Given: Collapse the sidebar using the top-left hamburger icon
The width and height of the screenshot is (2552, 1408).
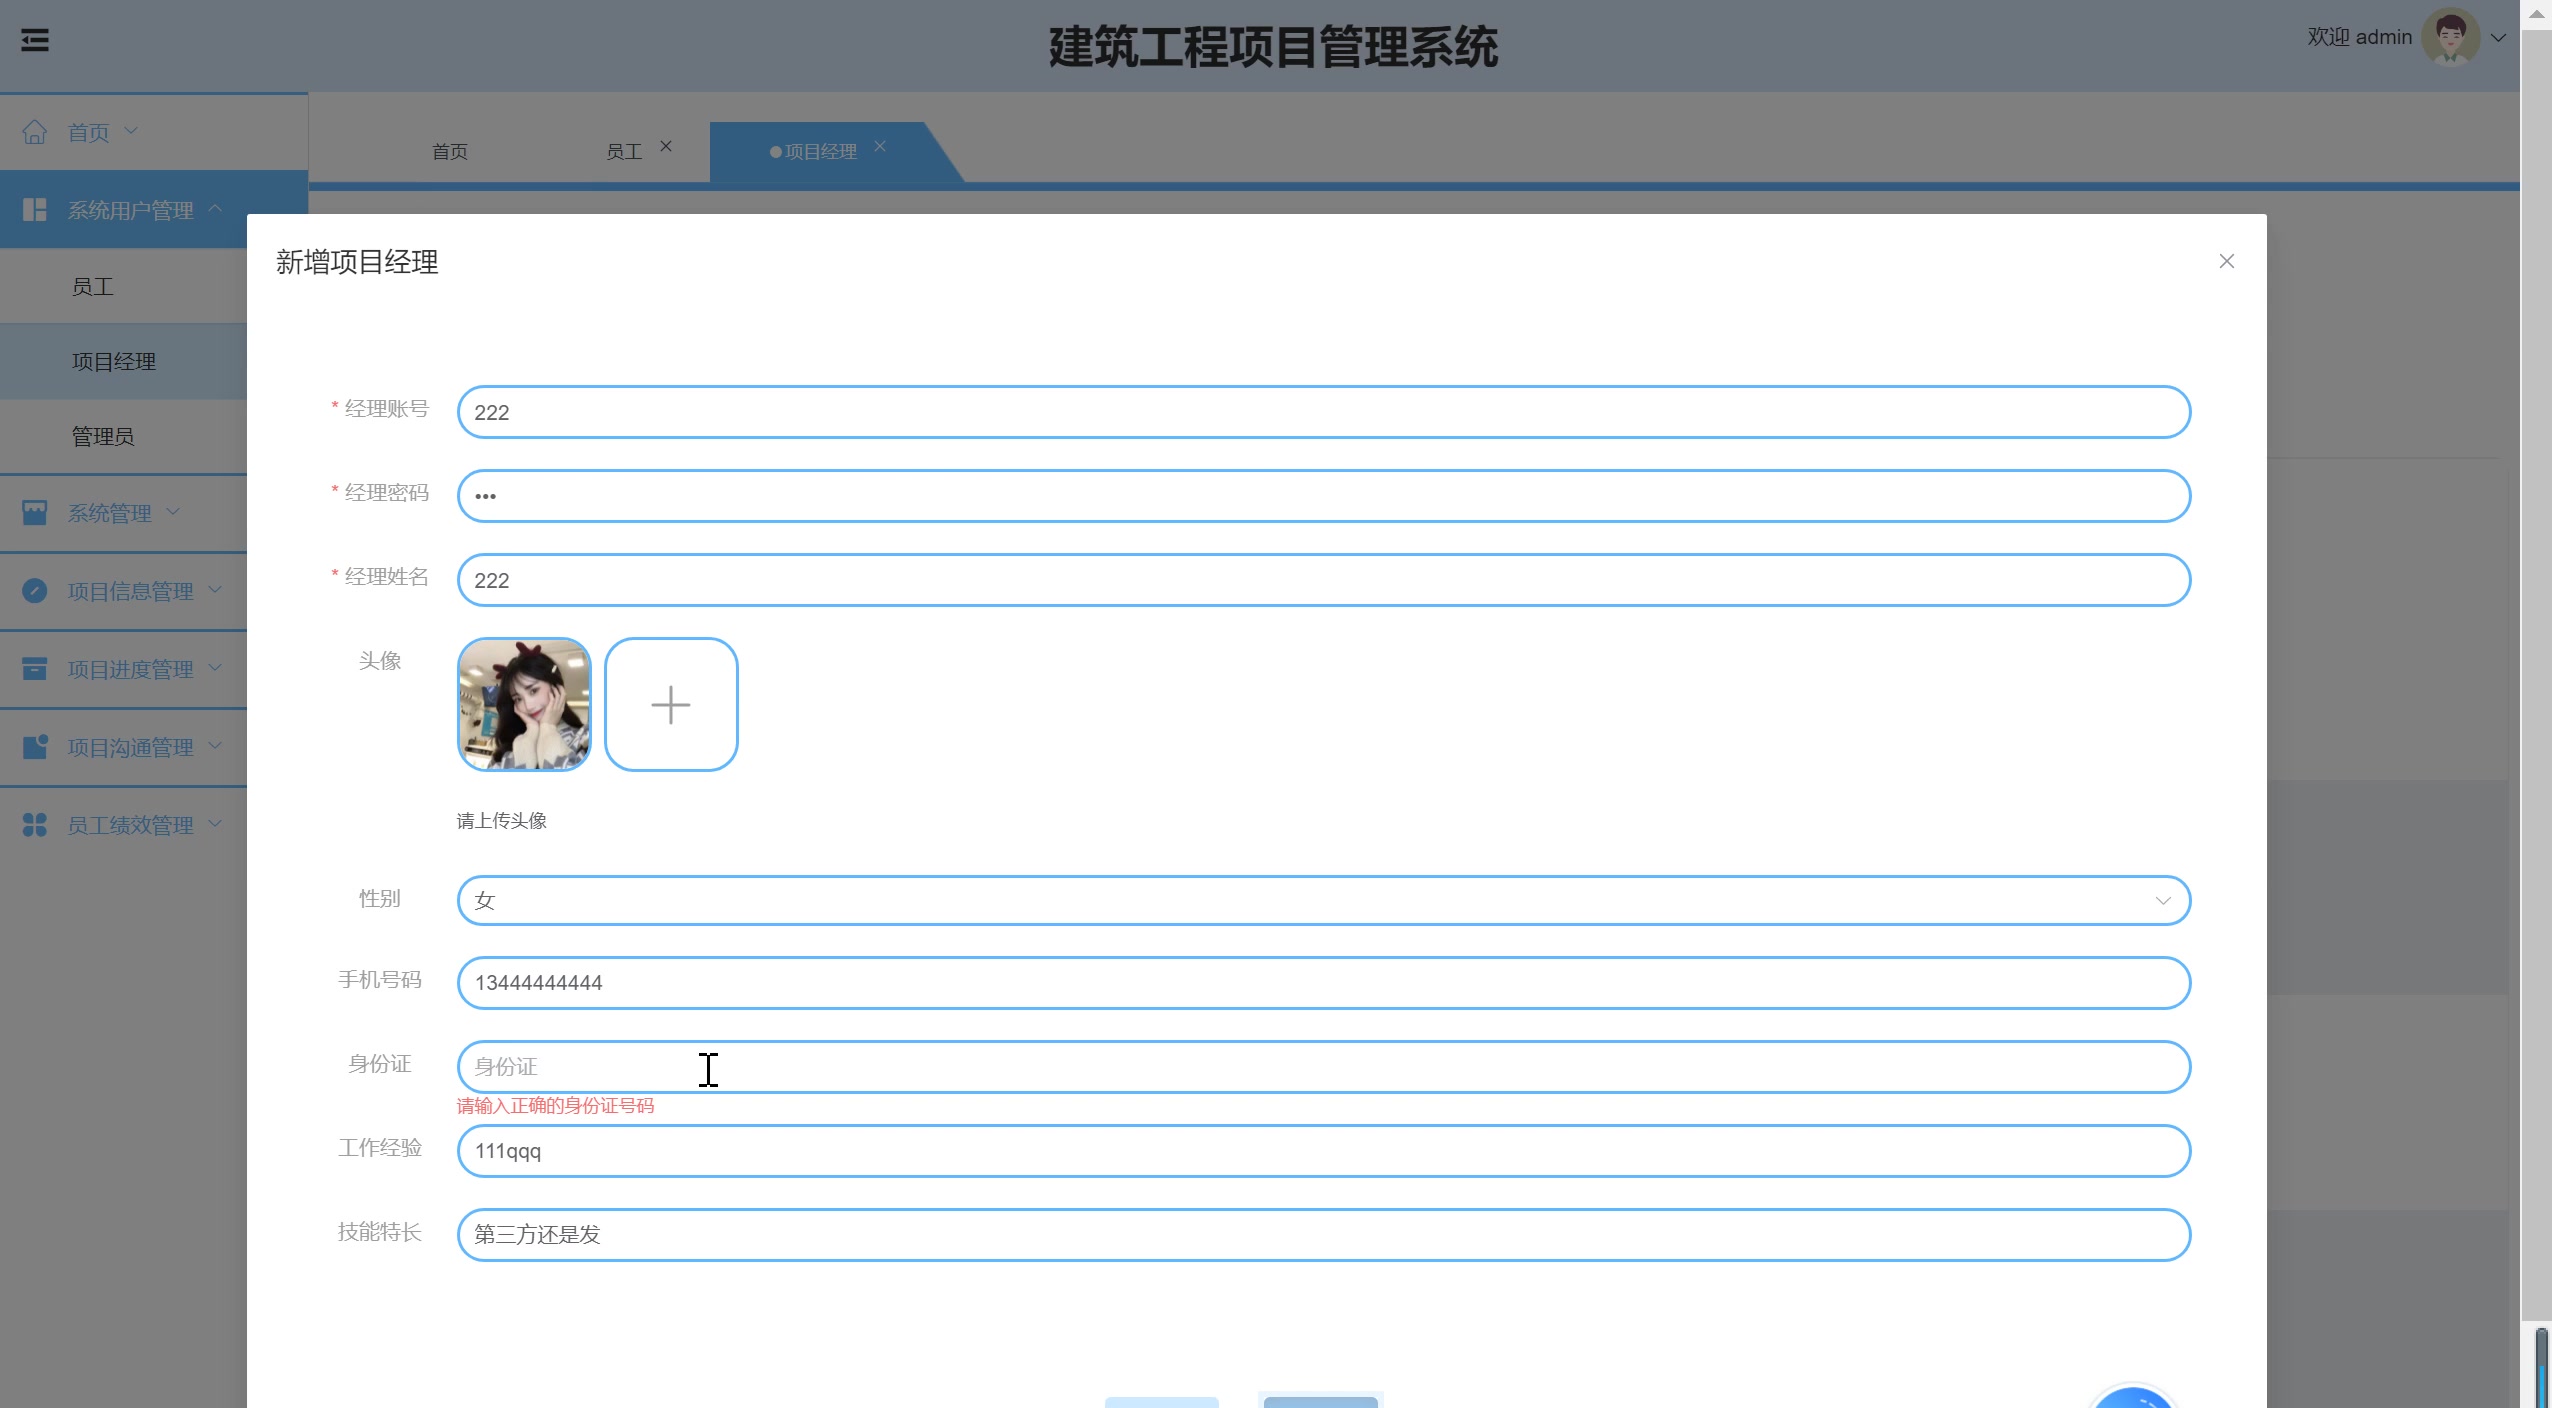Looking at the screenshot, I should coord(36,40).
